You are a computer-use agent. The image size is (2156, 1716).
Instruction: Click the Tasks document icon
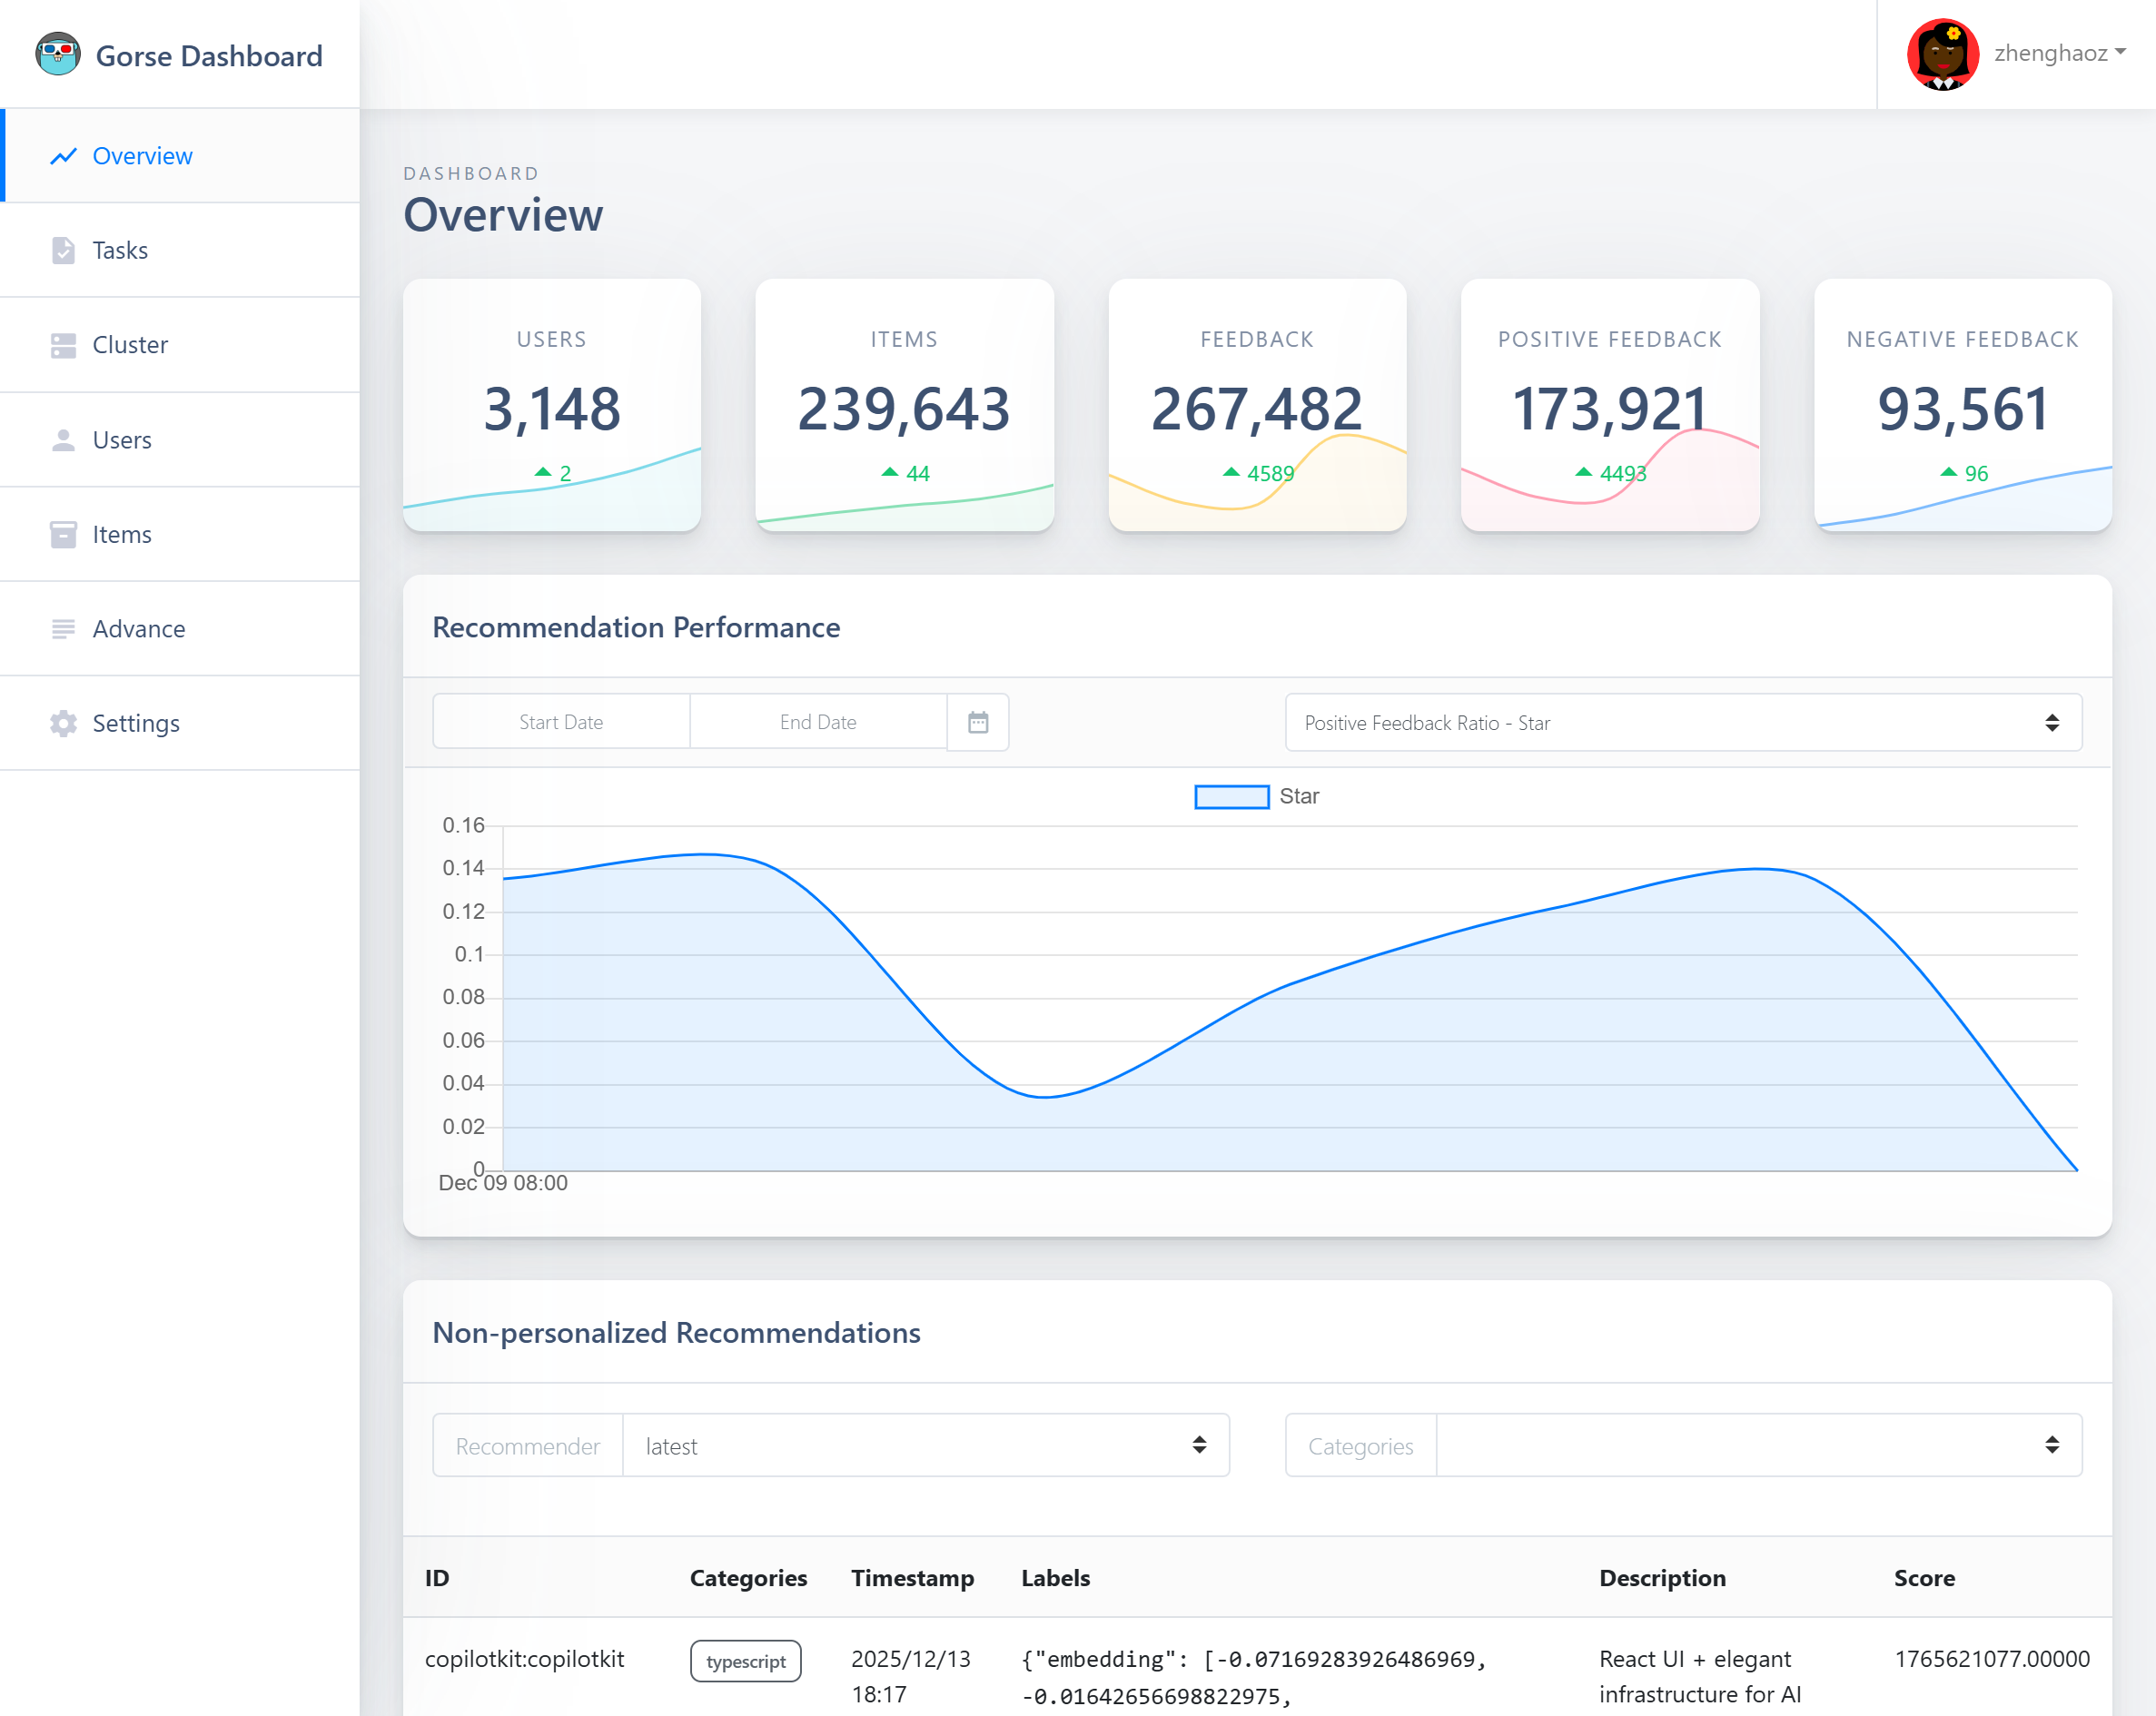pyautogui.click(x=63, y=250)
